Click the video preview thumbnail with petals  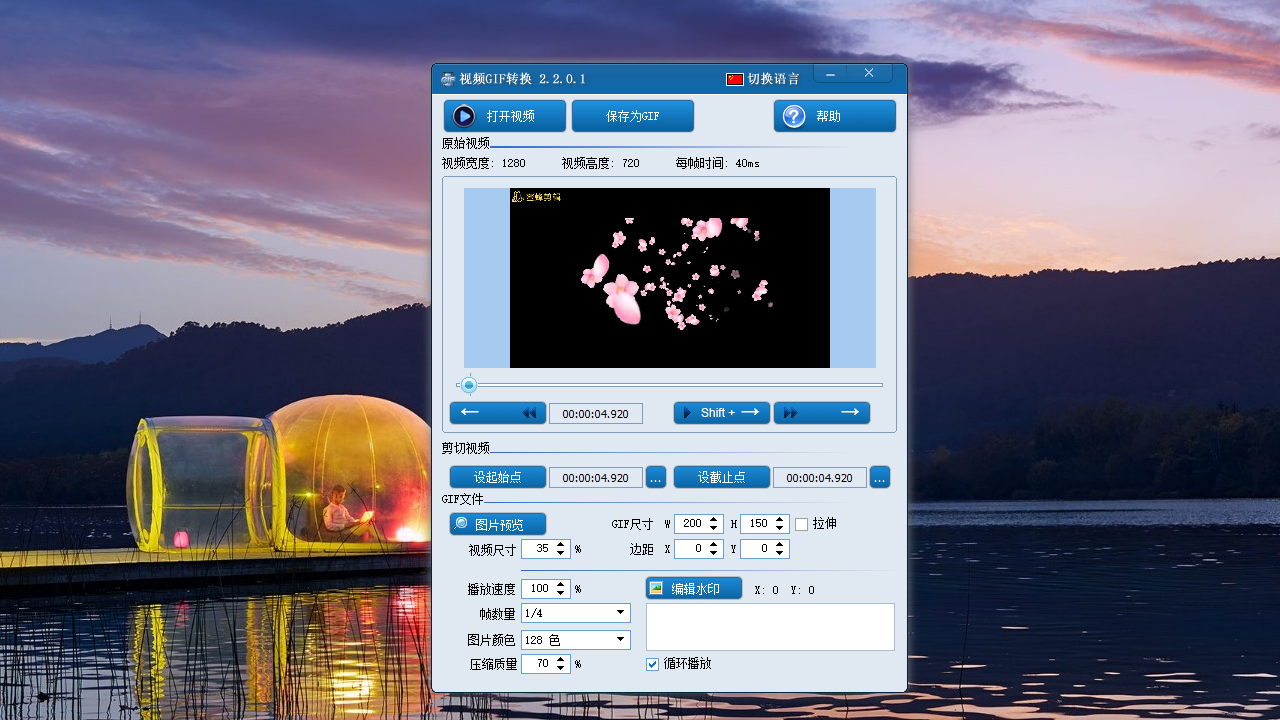pyautogui.click(x=670, y=278)
